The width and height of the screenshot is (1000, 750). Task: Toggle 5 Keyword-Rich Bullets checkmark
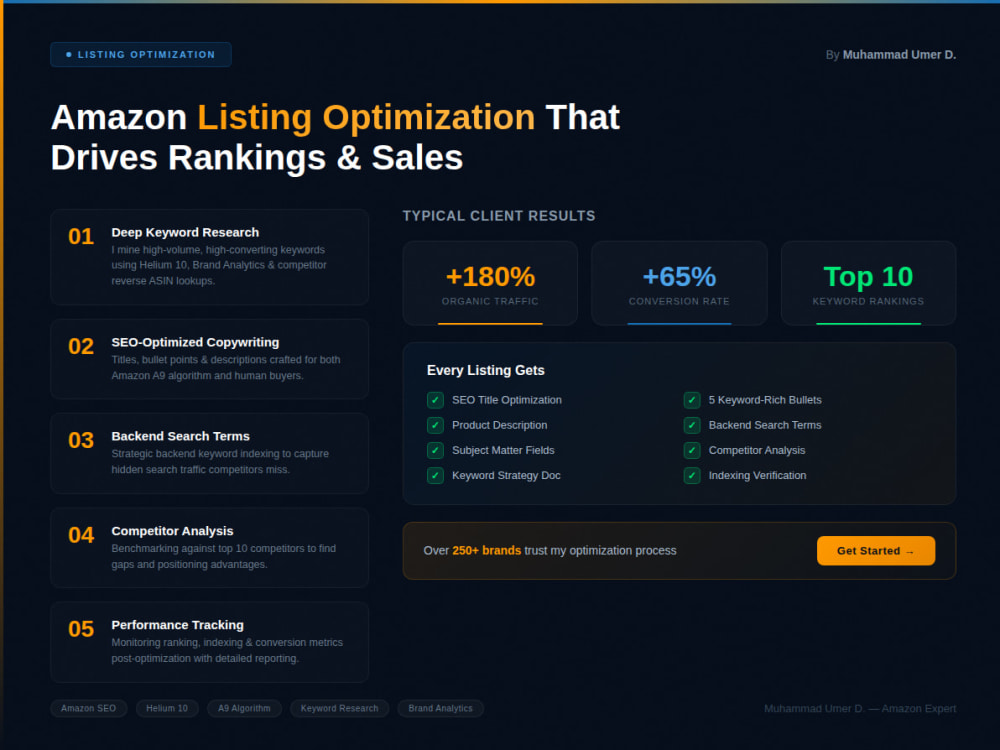click(692, 400)
